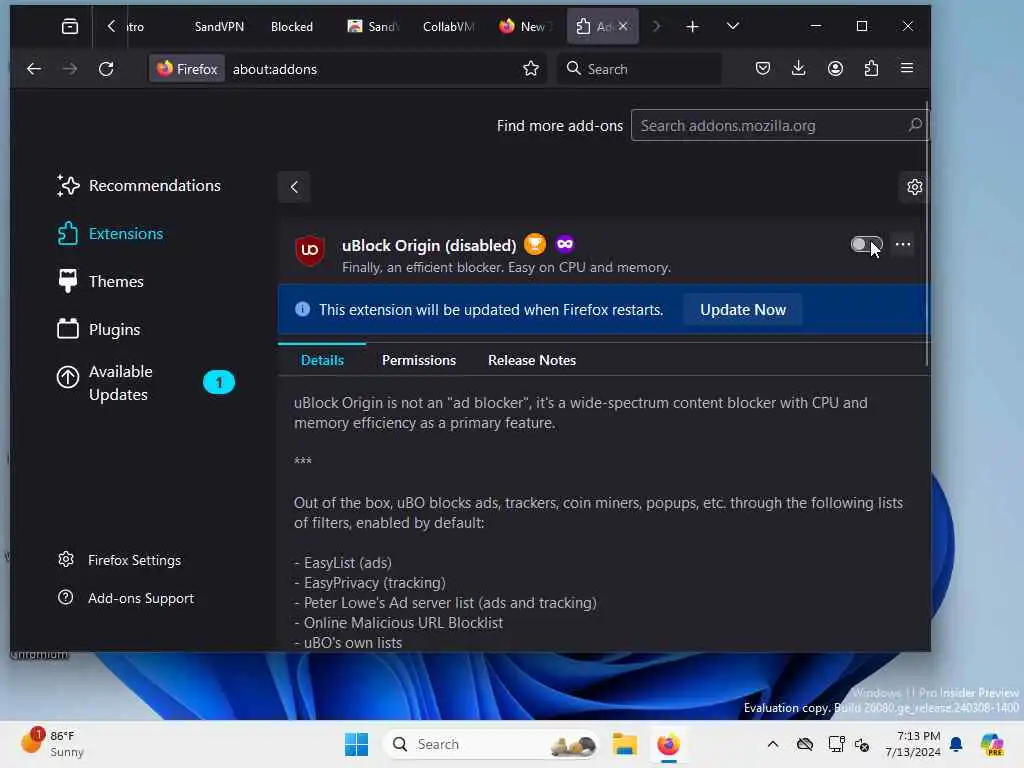Open File Explorer from the taskbar

pyautogui.click(x=624, y=744)
